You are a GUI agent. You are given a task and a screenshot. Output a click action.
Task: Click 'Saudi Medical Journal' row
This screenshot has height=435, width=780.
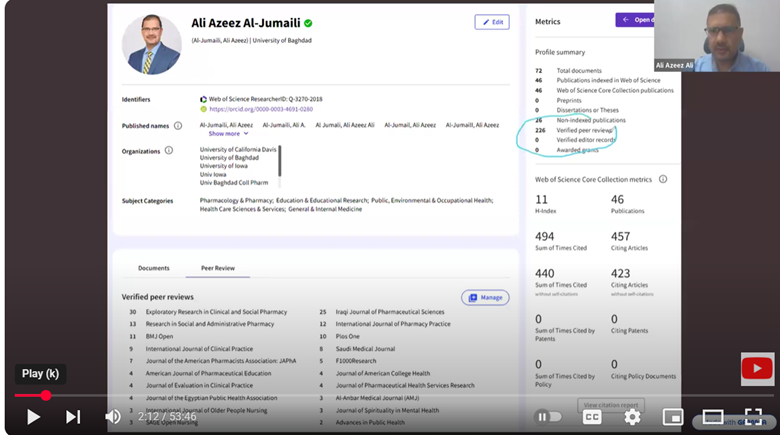[x=365, y=348]
